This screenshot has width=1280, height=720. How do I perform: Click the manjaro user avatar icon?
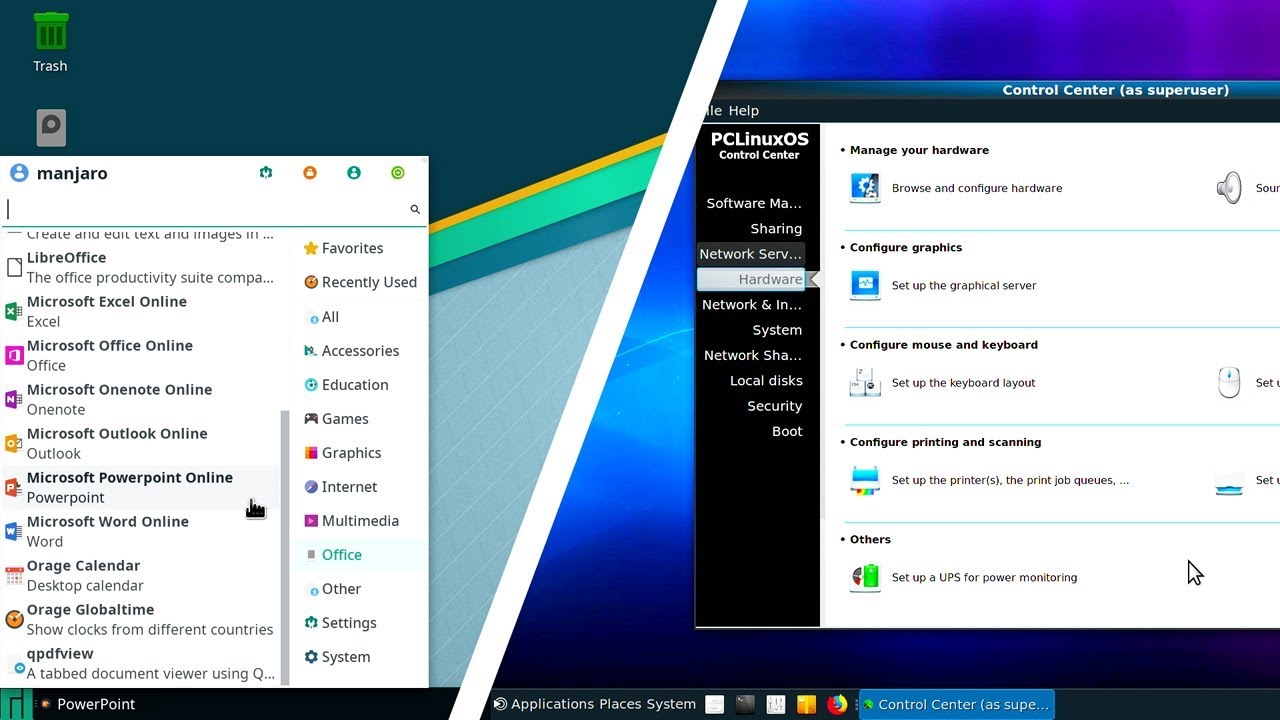(19, 173)
